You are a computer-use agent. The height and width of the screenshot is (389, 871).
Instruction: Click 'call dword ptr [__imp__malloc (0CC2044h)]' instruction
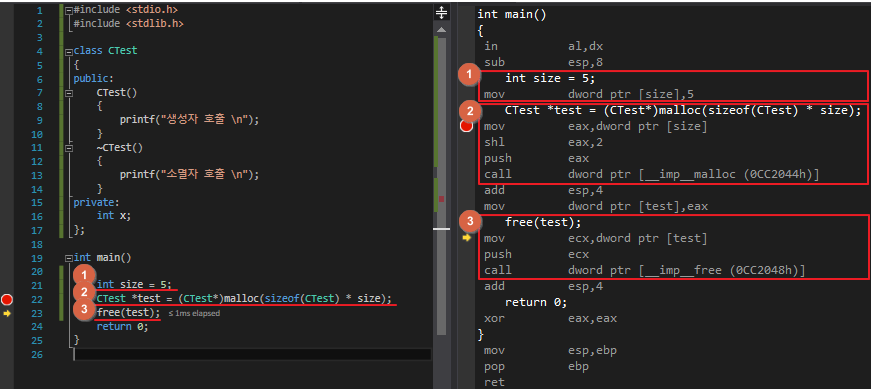pyautogui.click(x=651, y=174)
